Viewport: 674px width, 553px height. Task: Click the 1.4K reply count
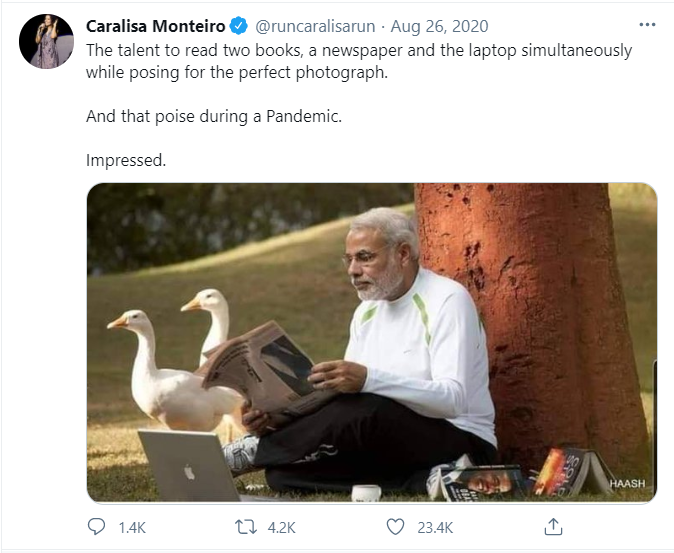(130, 527)
